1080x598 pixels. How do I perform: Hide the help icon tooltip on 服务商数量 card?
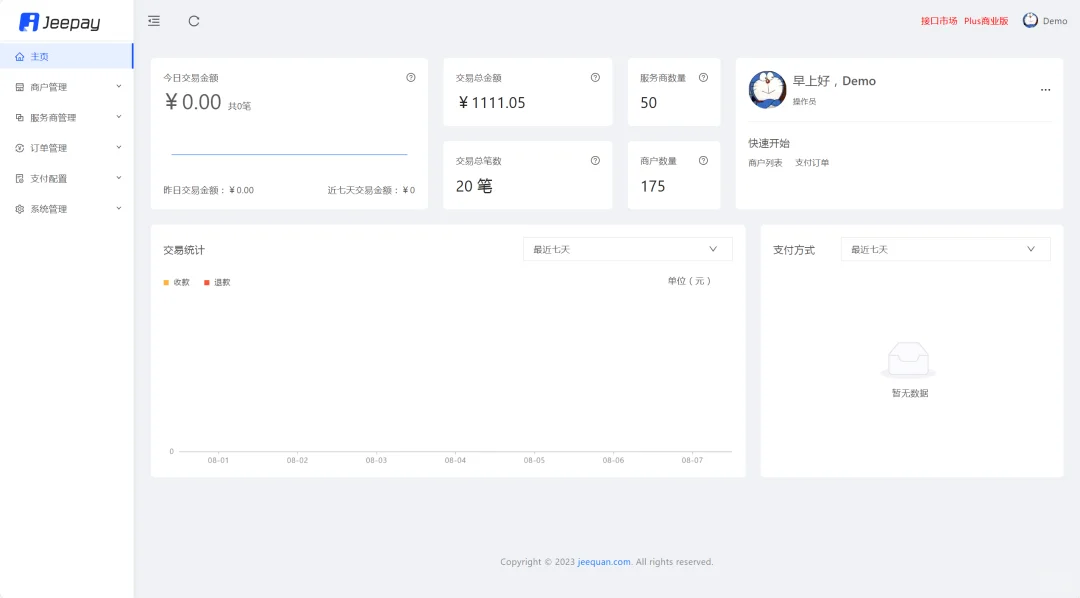703,76
